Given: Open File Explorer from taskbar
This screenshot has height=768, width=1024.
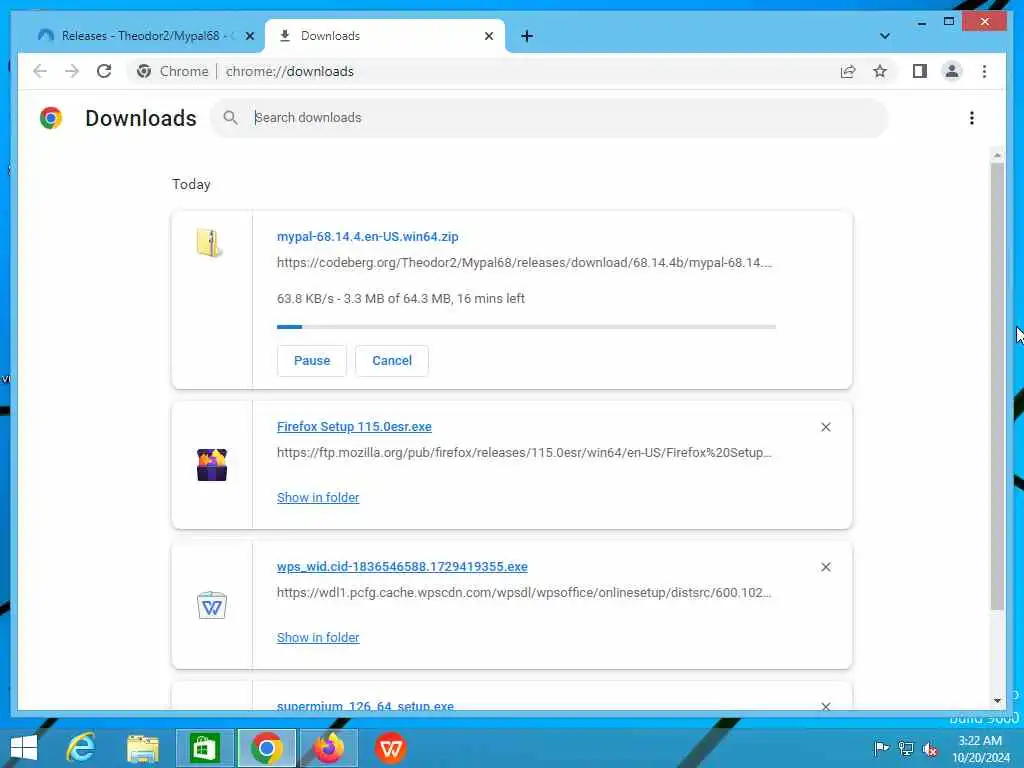Looking at the screenshot, I should (x=143, y=748).
